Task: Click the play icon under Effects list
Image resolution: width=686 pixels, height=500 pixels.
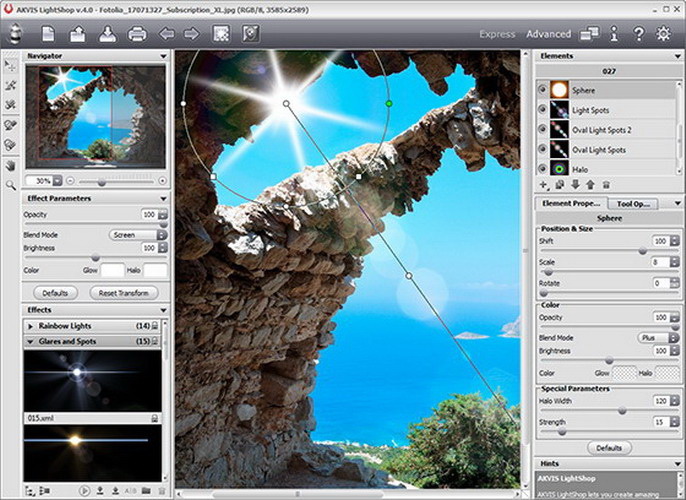Action: coord(84,491)
